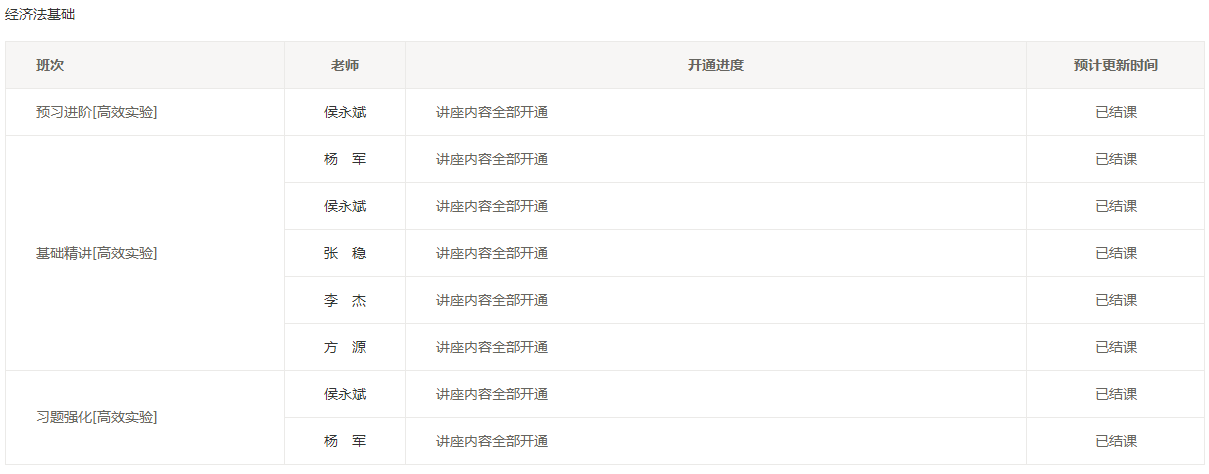1209x474 pixels.
Task: Click 已结课 status in the last table row
Action: coord(1116,441)
